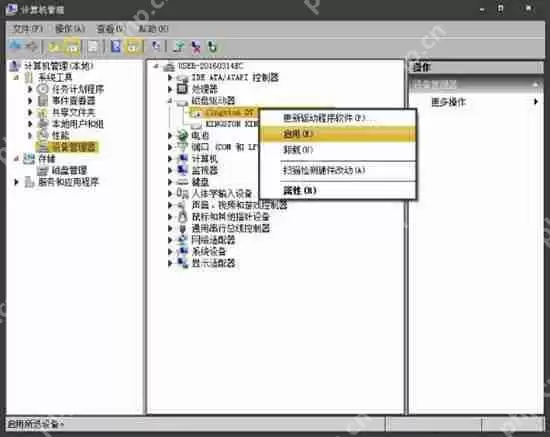Click the status bar text 启用所选设备
The width and height of the screenshot is (550, 437).
click(x=35, y=424)
